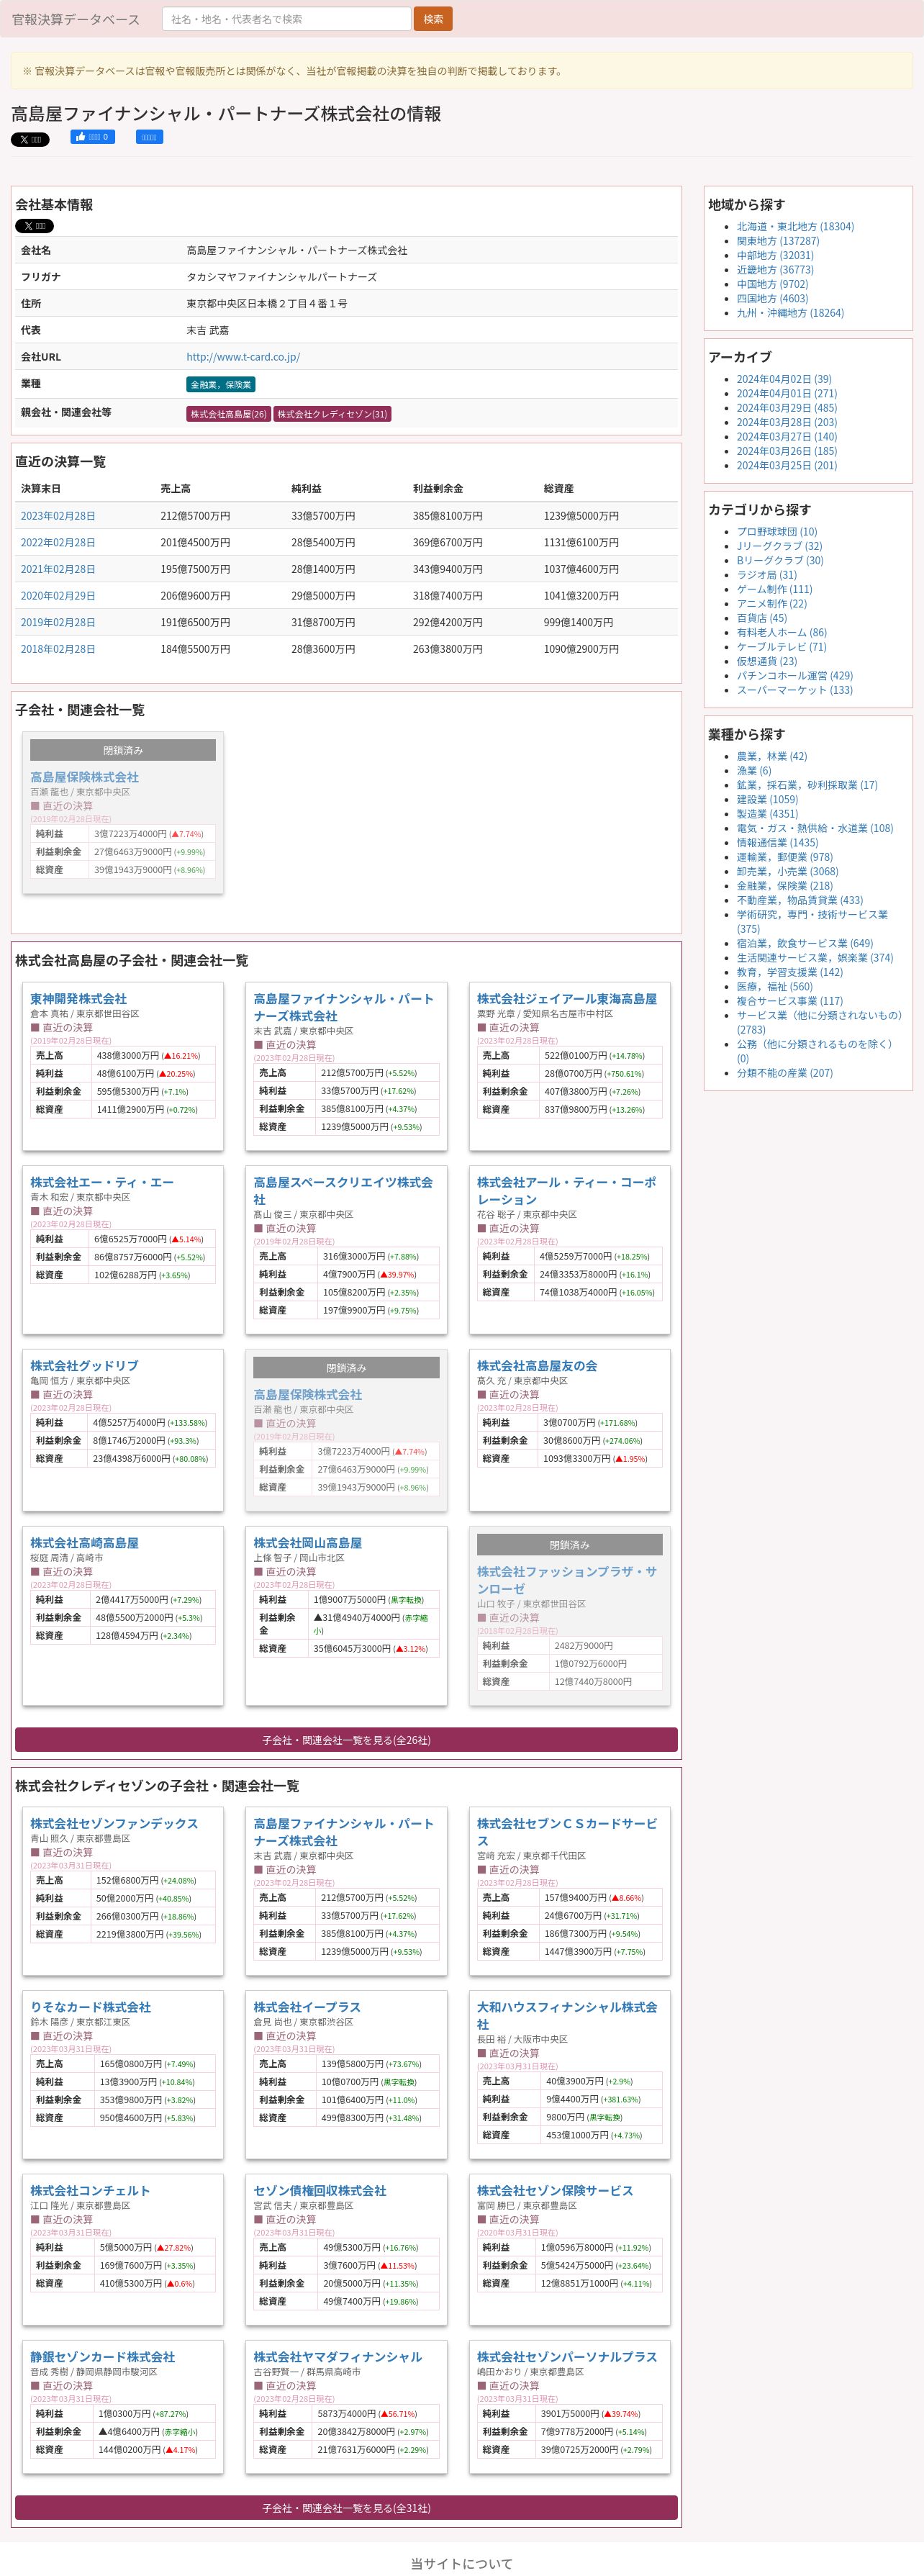Open 静銀セゾンカード株式会社 company link
The image size is (924, 2576).
click(102, 2357)
